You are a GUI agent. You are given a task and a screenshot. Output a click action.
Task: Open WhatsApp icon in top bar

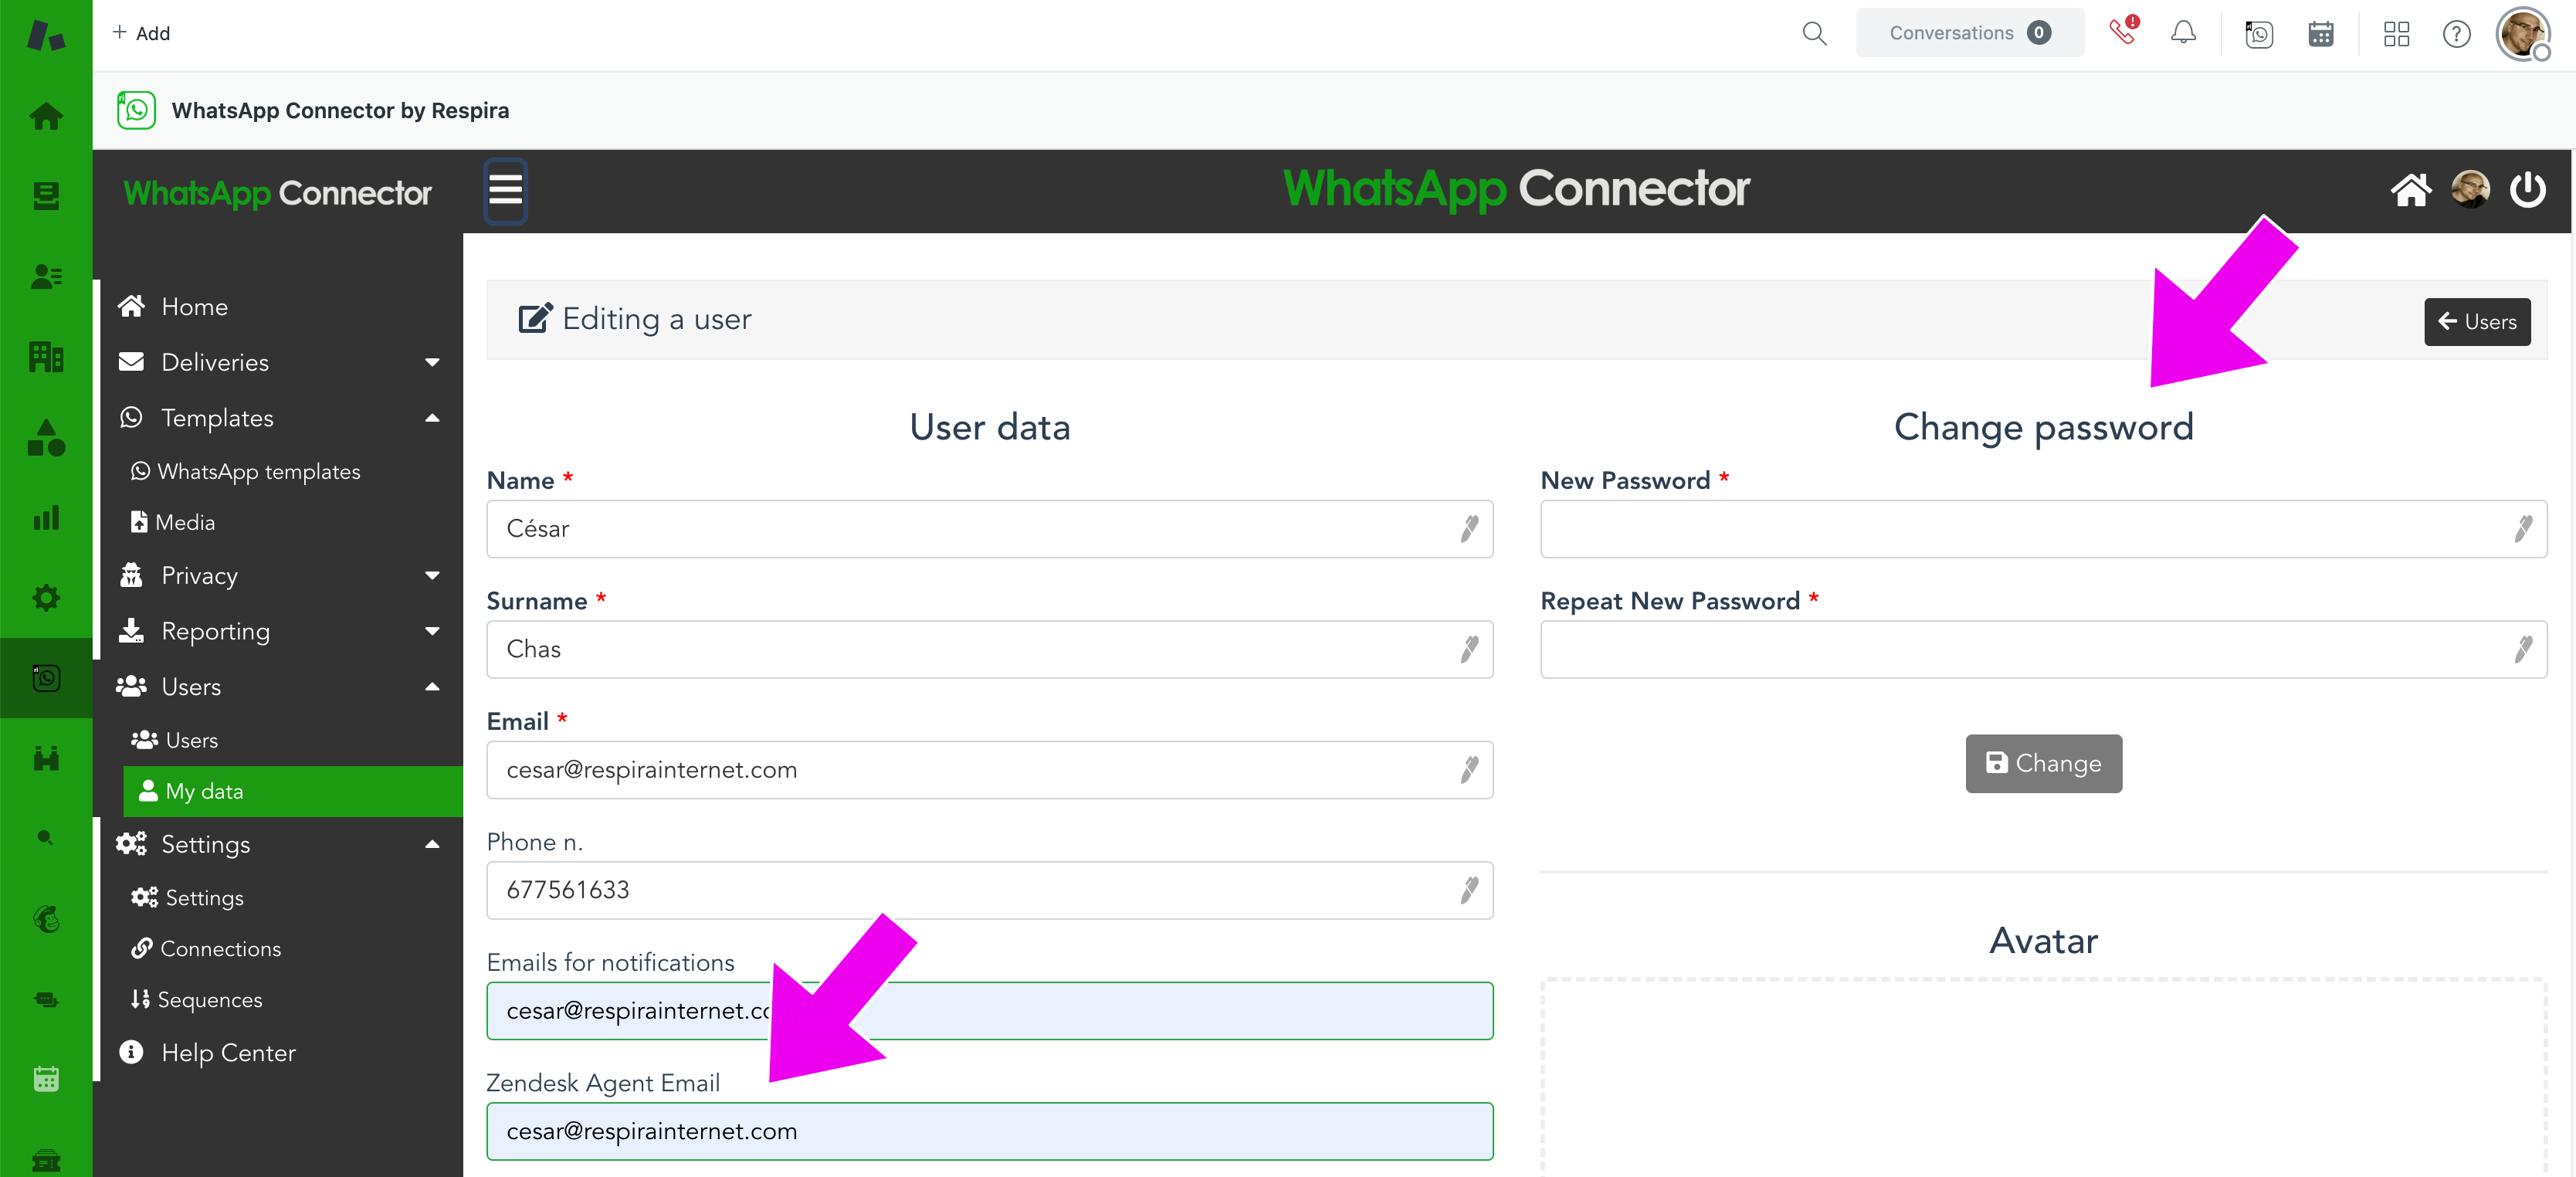pyautogui.click(x=2258, y=34)
